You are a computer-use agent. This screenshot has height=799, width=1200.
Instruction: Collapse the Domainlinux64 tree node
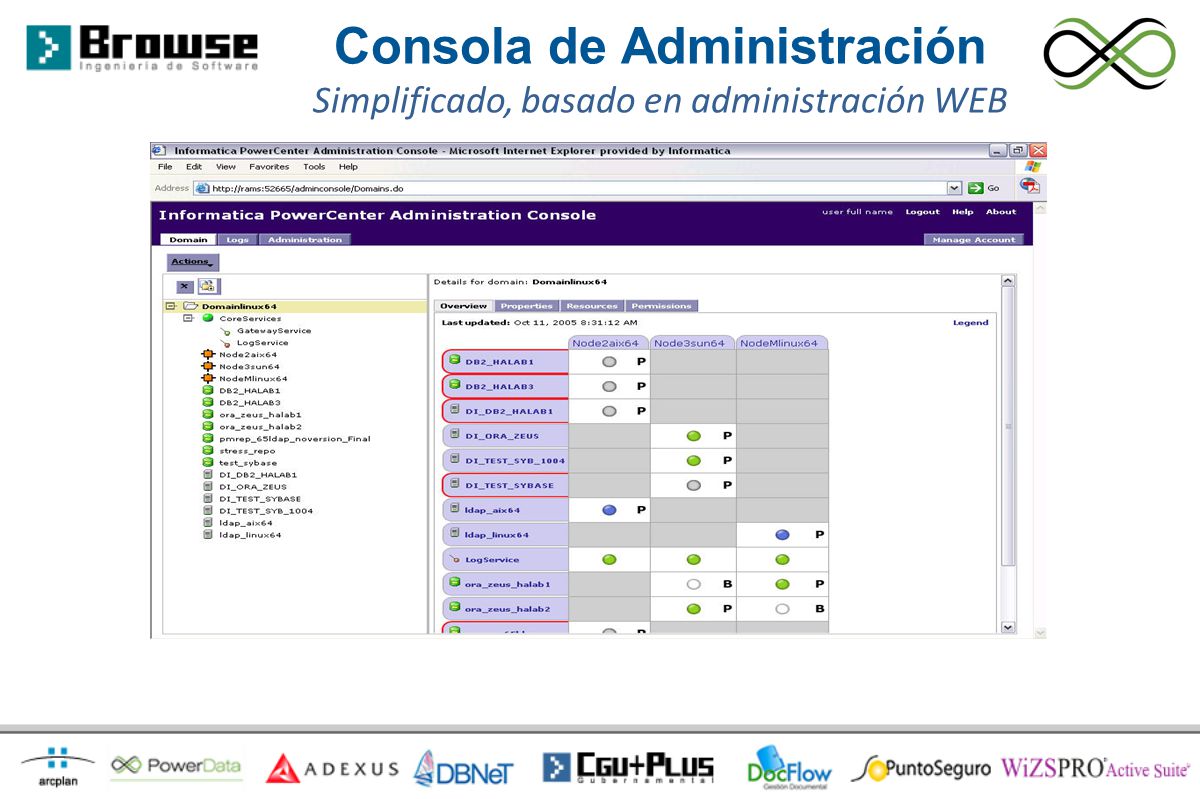pos(171,307)
